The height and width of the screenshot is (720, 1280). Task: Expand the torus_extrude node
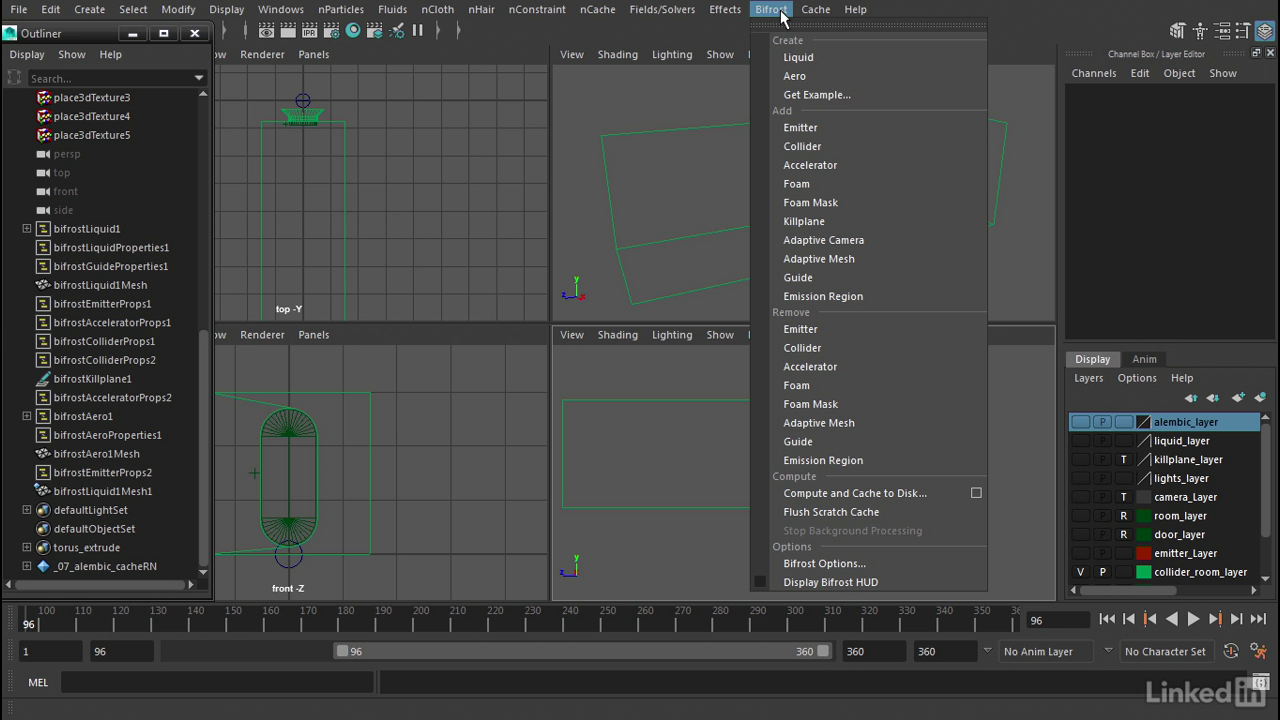[x=27, y=548]
